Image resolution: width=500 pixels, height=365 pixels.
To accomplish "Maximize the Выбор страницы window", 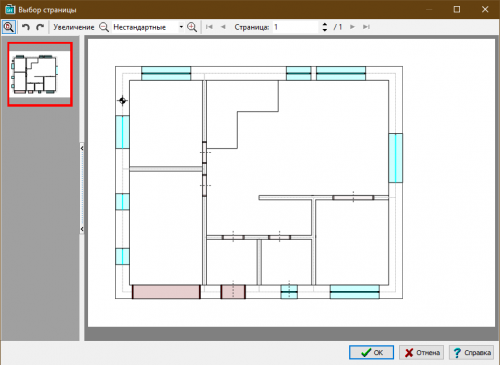I will [x=457, y=9].
